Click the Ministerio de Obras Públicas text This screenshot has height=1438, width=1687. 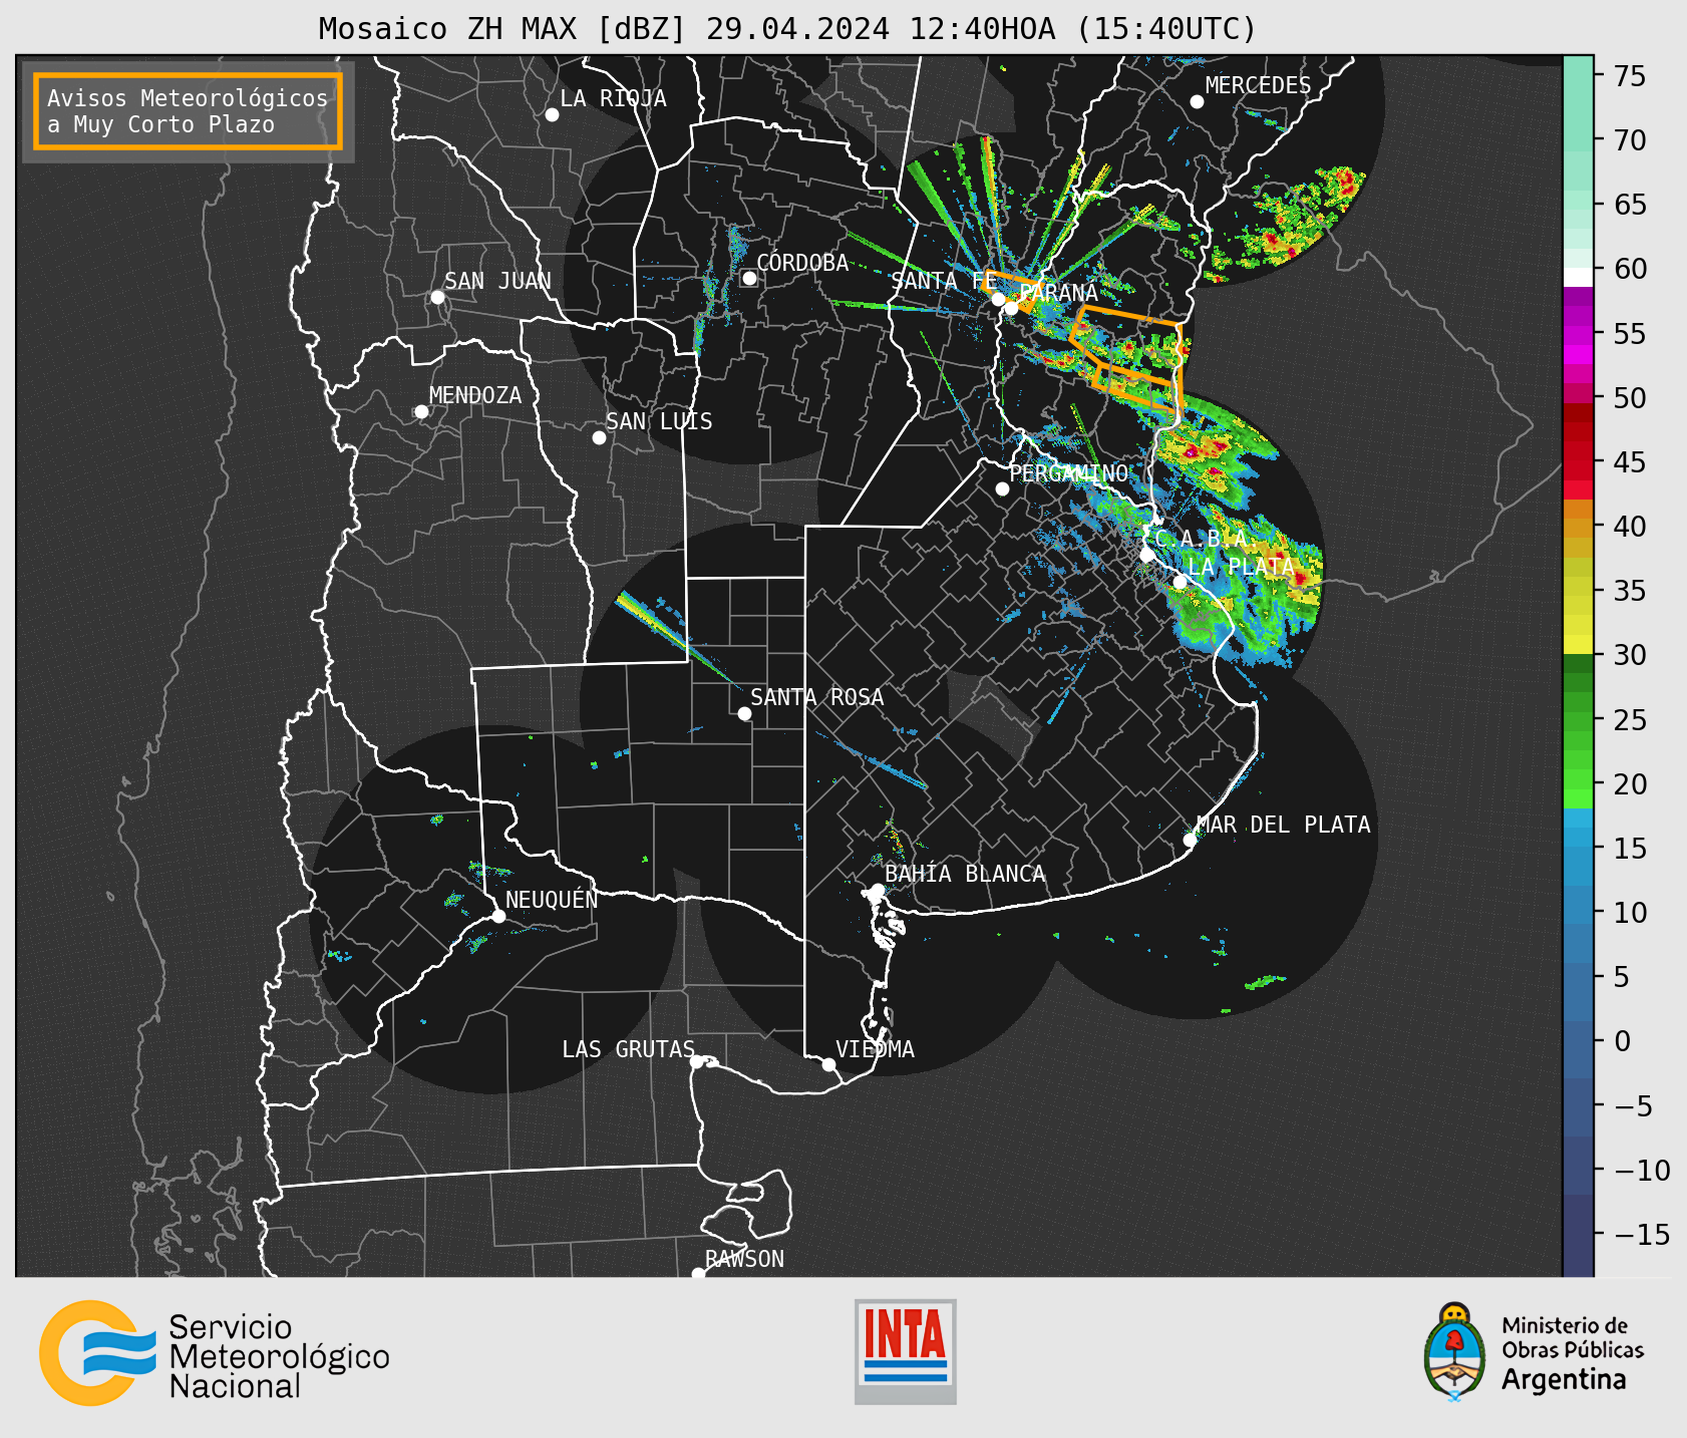[1572, 1337]
